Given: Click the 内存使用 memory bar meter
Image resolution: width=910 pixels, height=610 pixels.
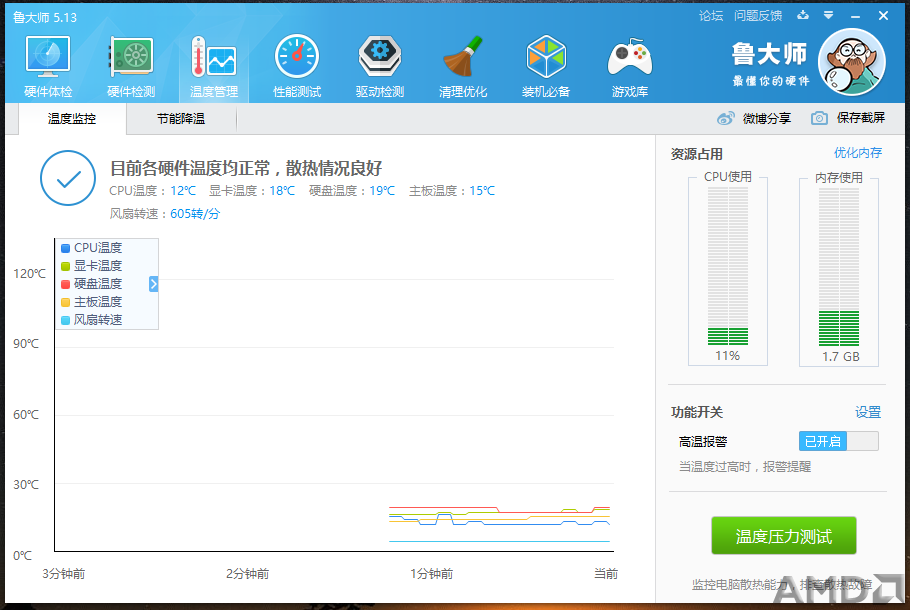Looking at the screenshot, I should pos(839,266).
